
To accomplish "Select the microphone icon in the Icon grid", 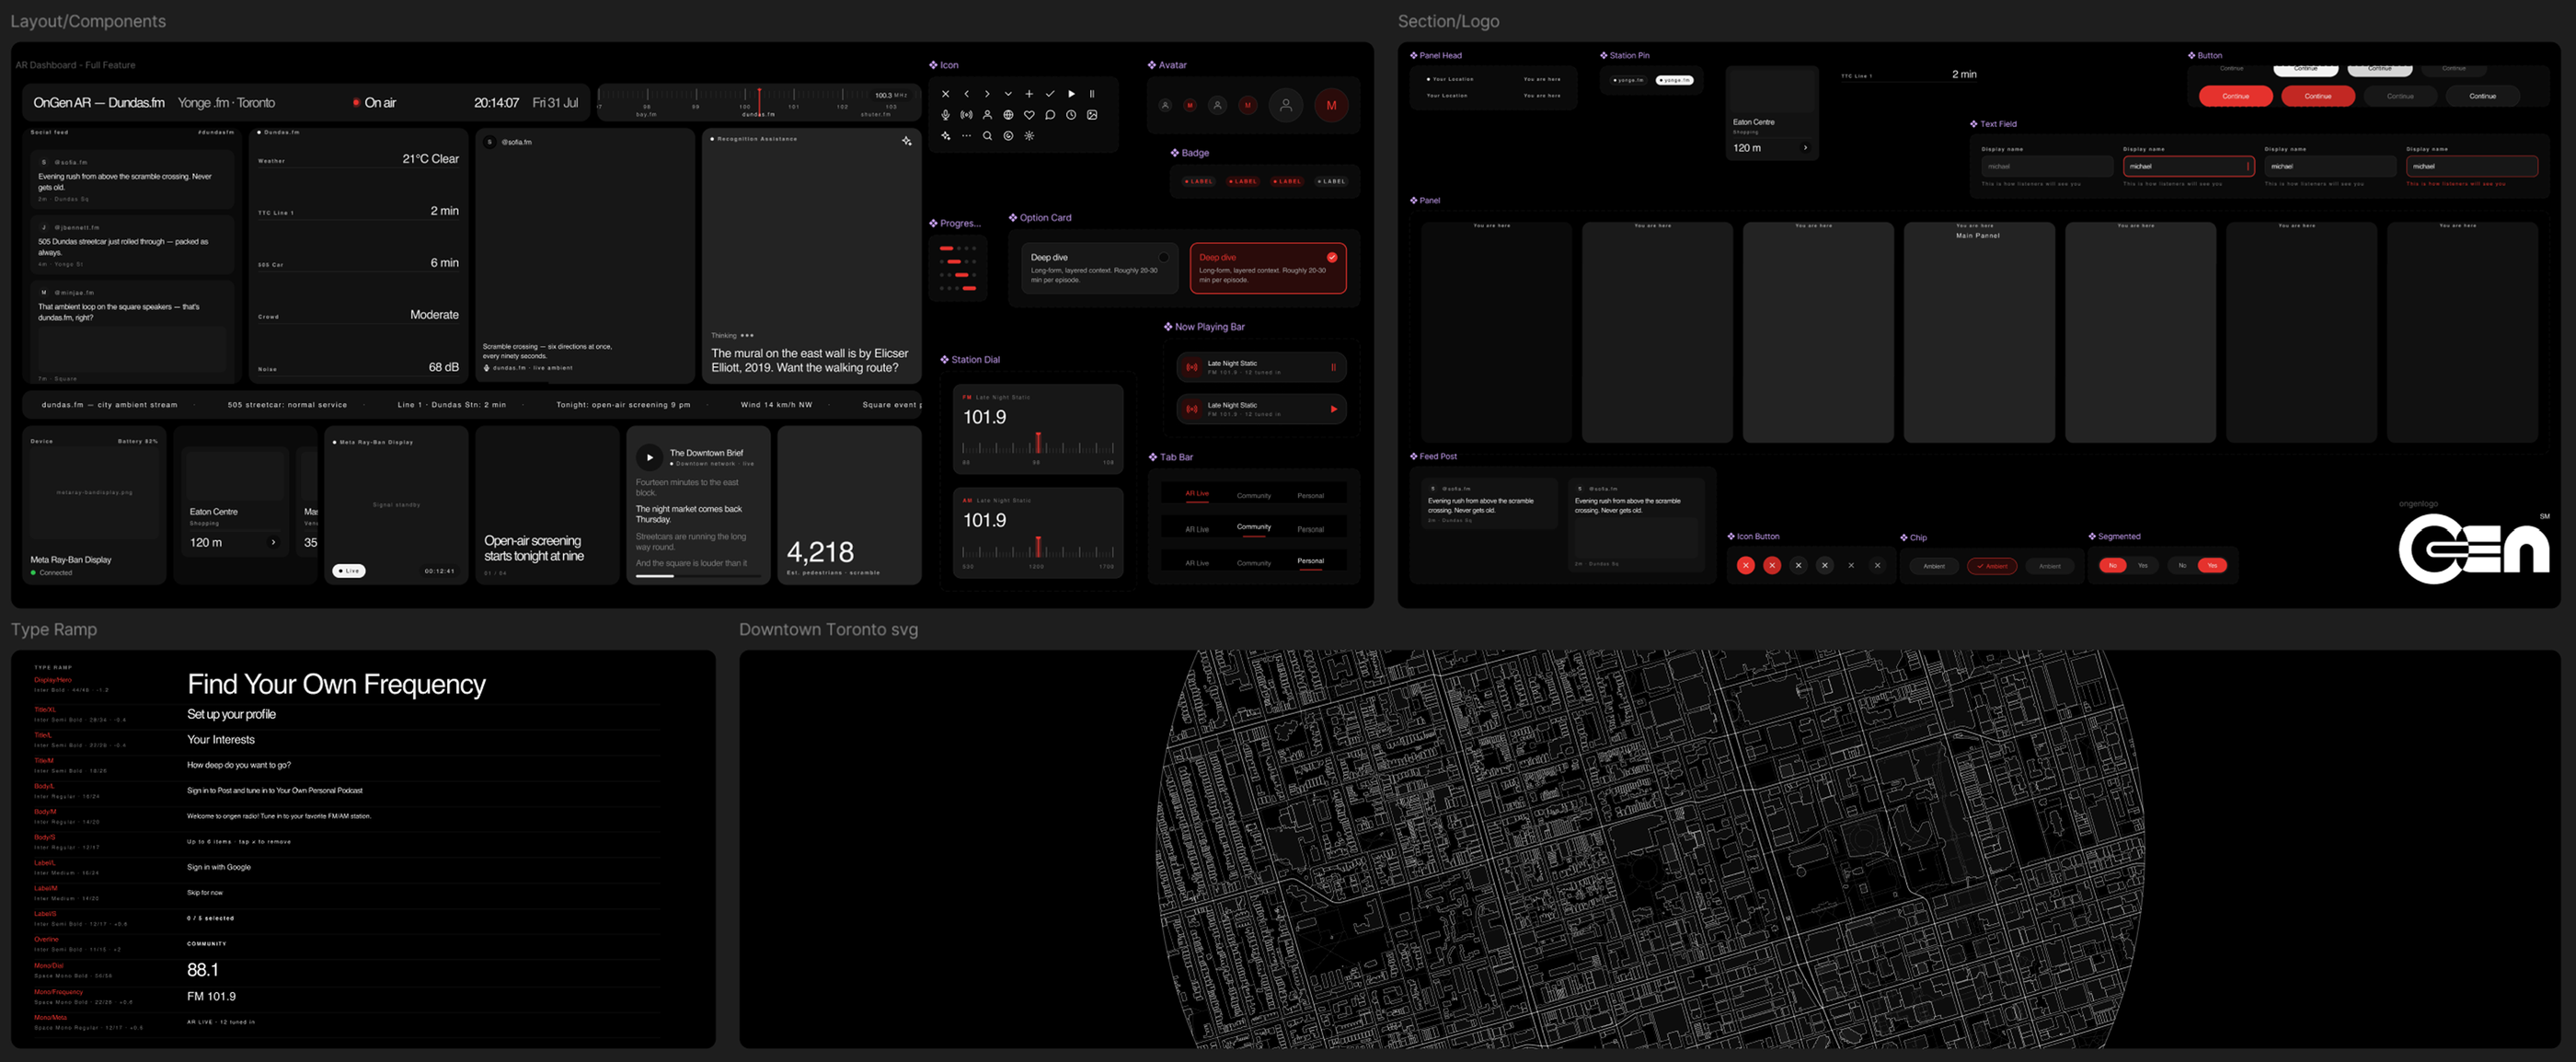I will (x=945, y=115).
